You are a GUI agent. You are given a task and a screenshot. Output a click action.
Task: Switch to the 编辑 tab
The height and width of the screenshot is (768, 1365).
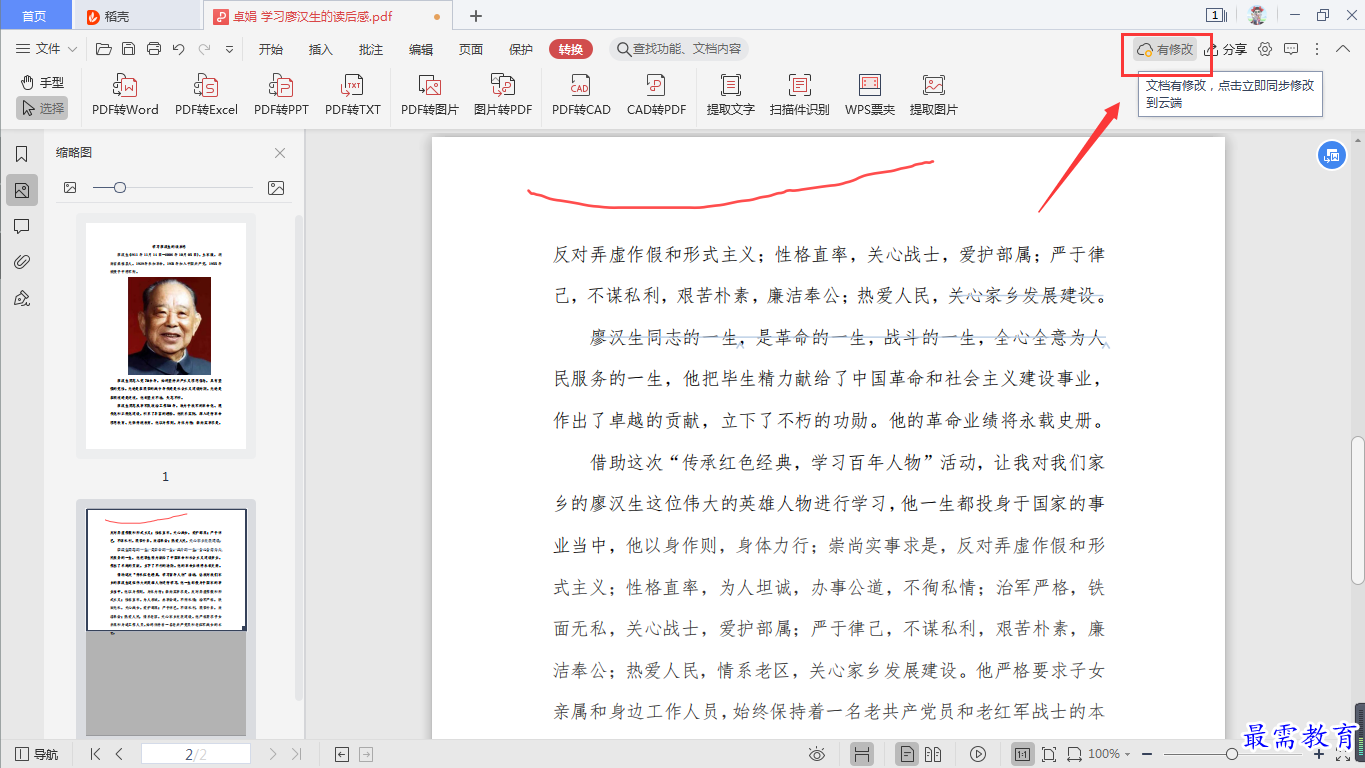pyautogui.click(x=421, y=49)
